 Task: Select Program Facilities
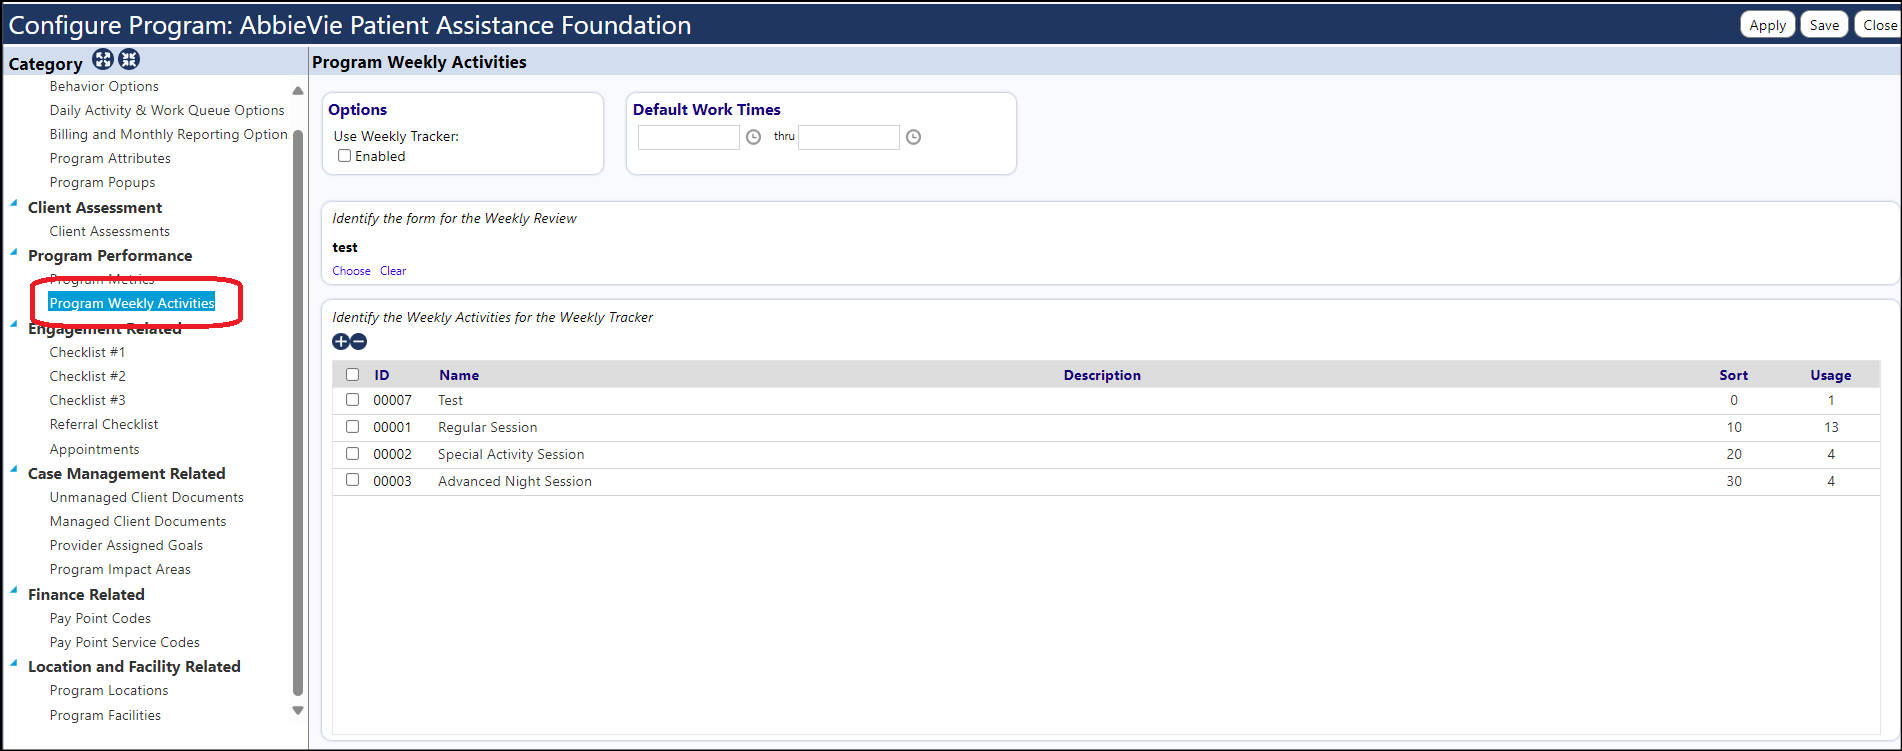105,716
